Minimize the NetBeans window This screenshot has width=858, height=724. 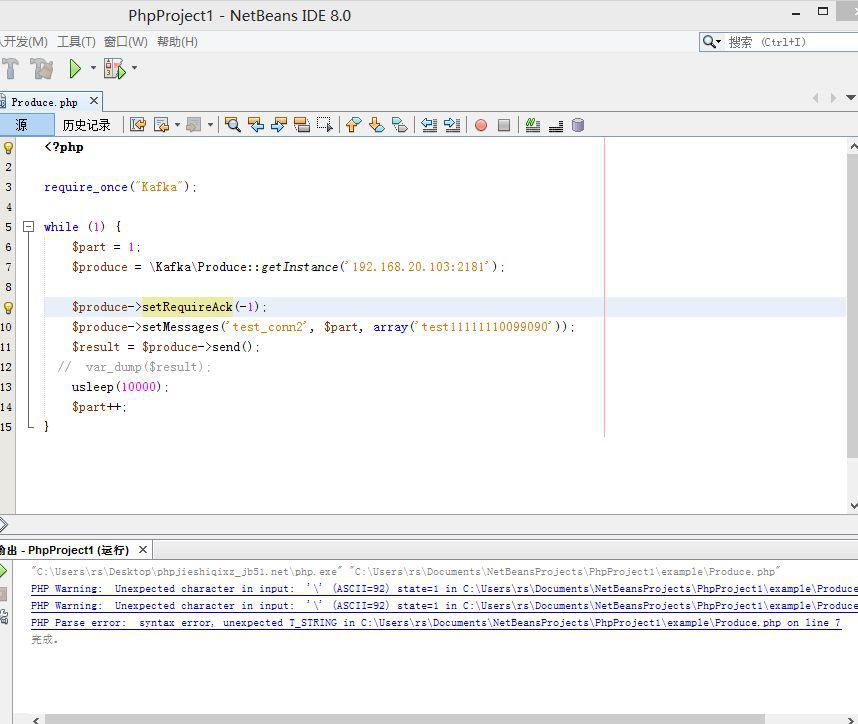[796, 14]
